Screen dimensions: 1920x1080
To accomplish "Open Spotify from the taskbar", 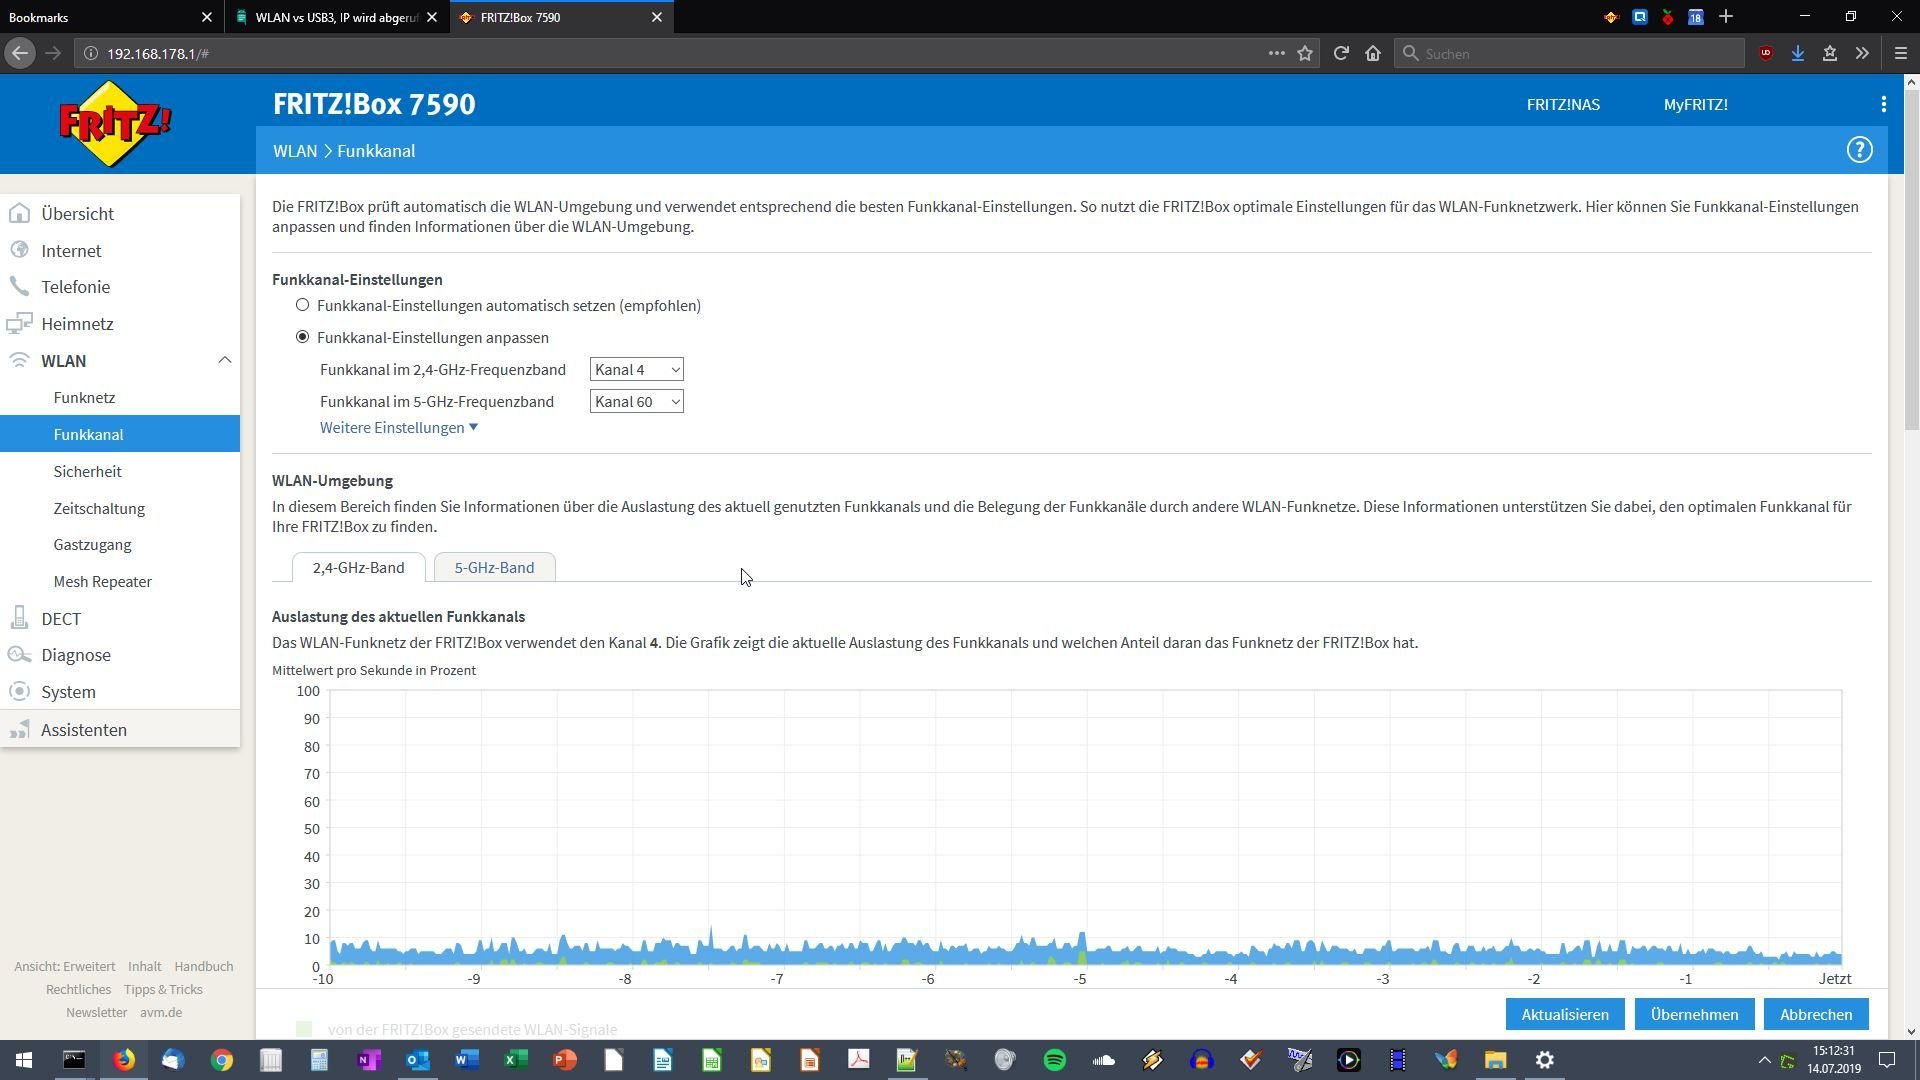I will tap(1055, 1060).
